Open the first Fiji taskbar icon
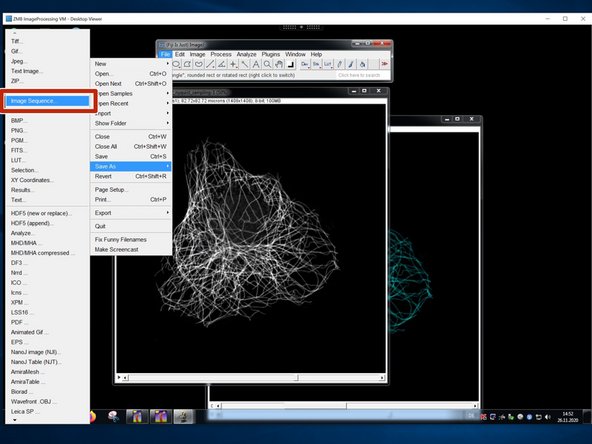The image size is (592, 444). (x=137, y=417)
